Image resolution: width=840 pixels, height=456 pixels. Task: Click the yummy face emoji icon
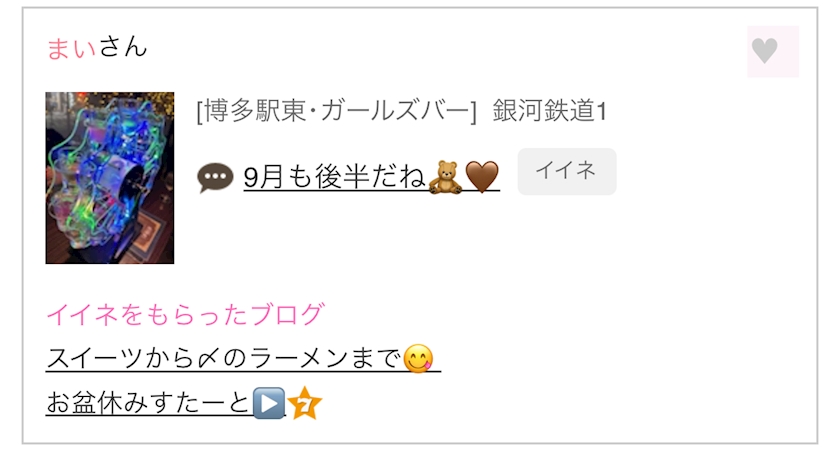pyautogui.click(x=418, y=359)
